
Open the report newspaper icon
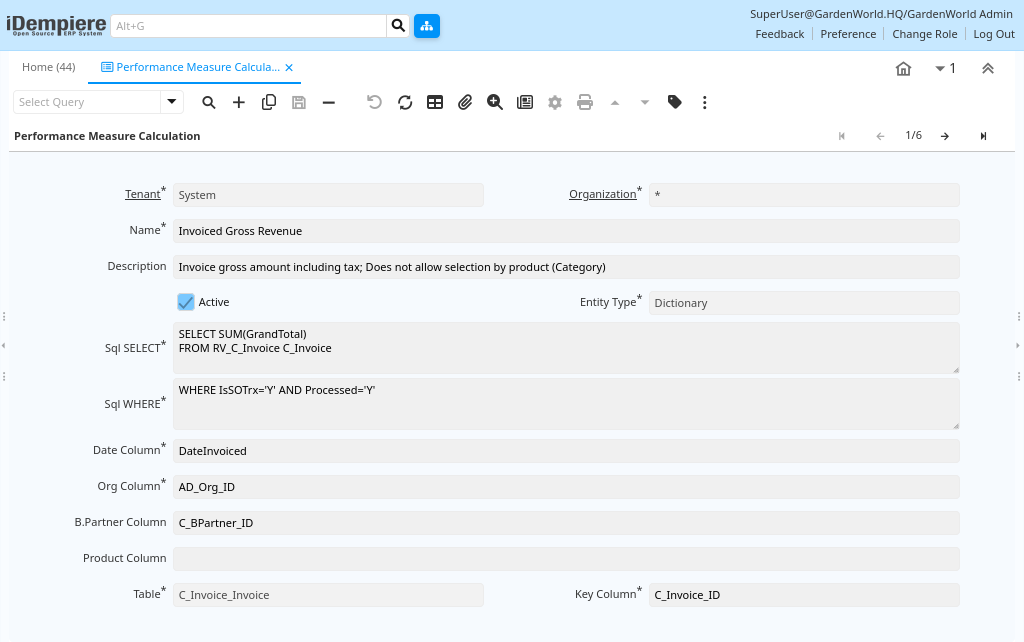(x=525, y=103)
